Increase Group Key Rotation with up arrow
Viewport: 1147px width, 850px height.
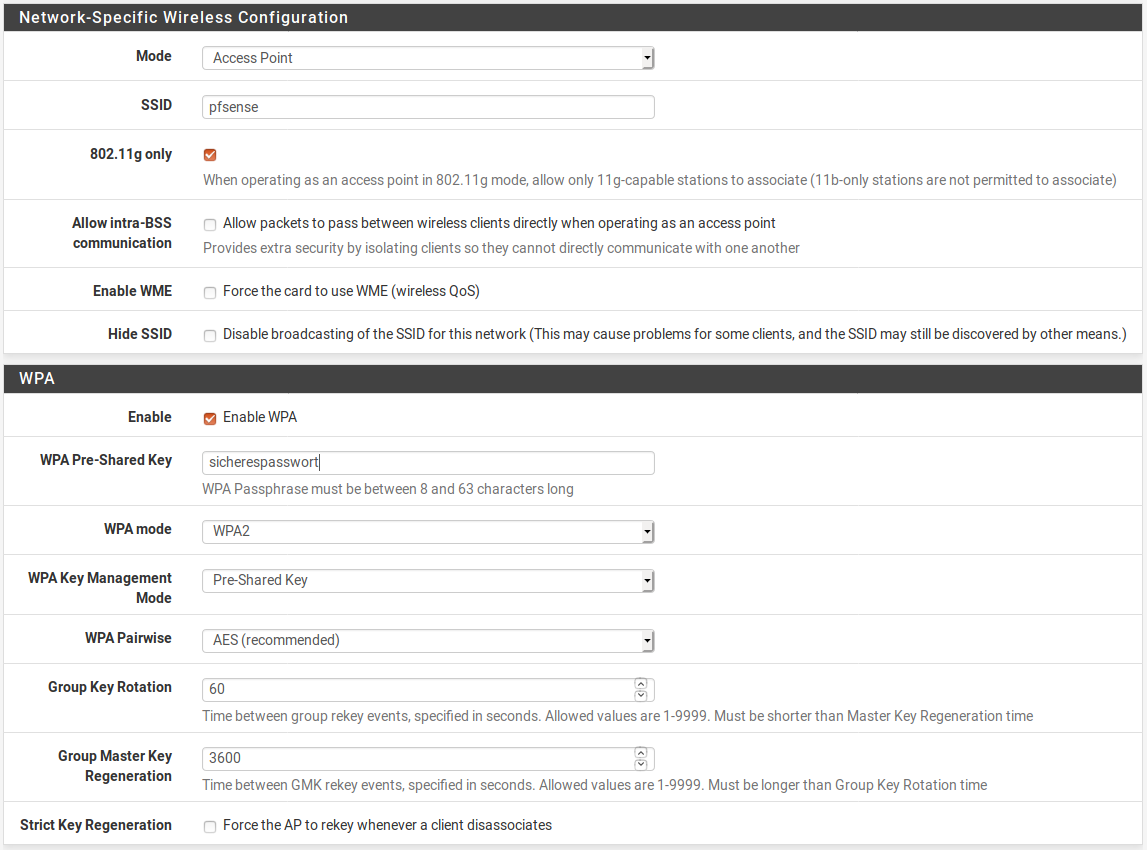[641, 684]
